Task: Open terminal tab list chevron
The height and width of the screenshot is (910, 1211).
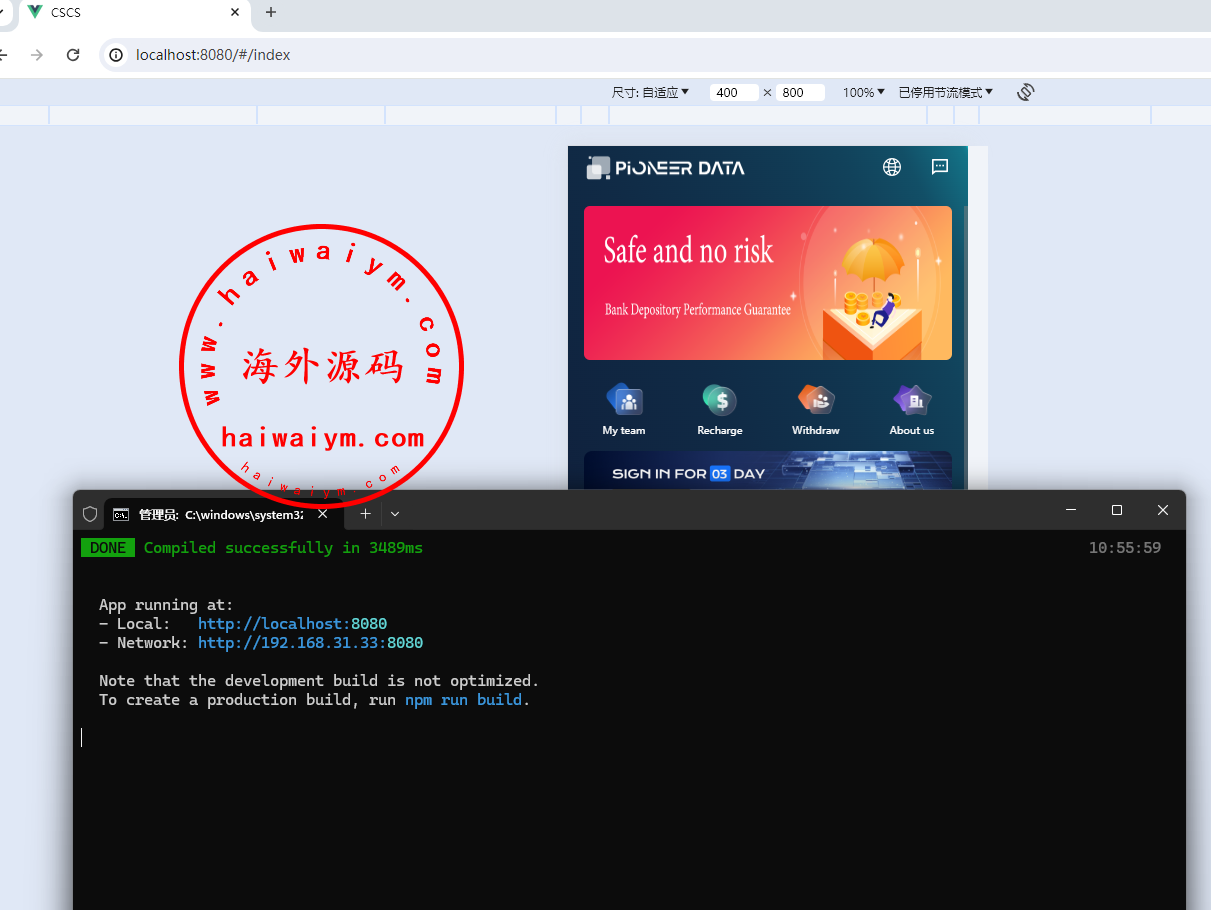Action: click(395, 514)
